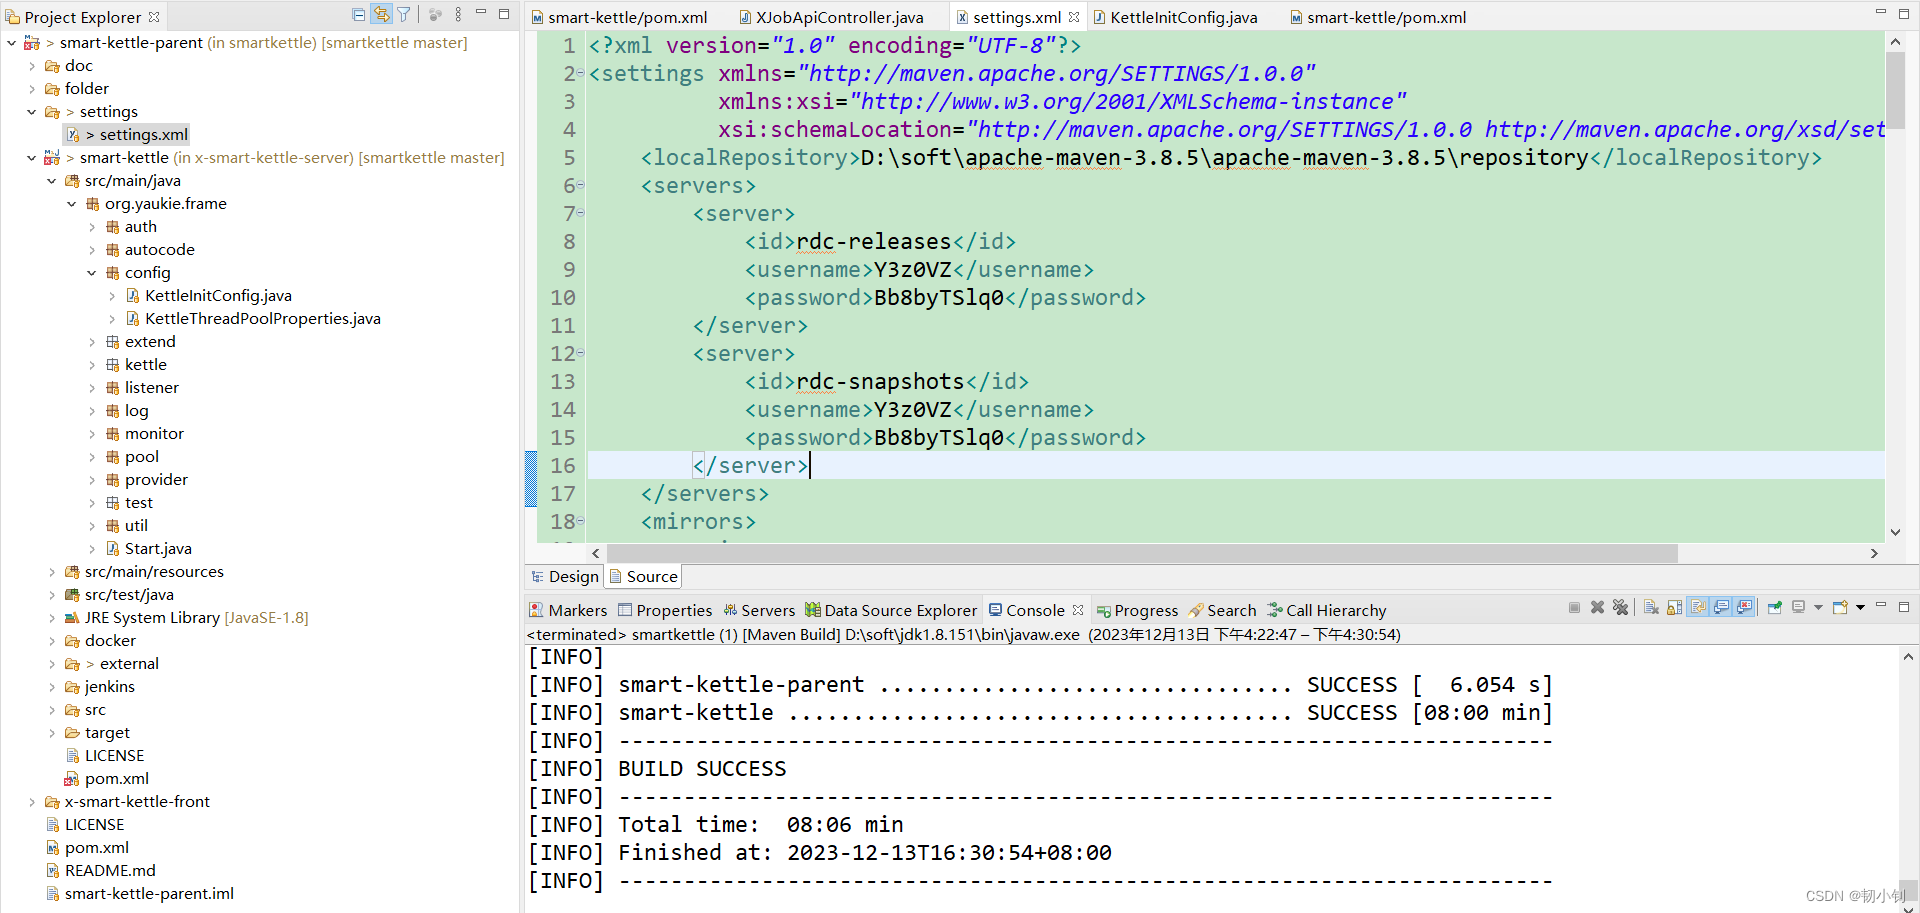Image resolution: width=1920 pixels, height=913 pixels.
Task: Open the Properties view tab
Action: (664, 610)
